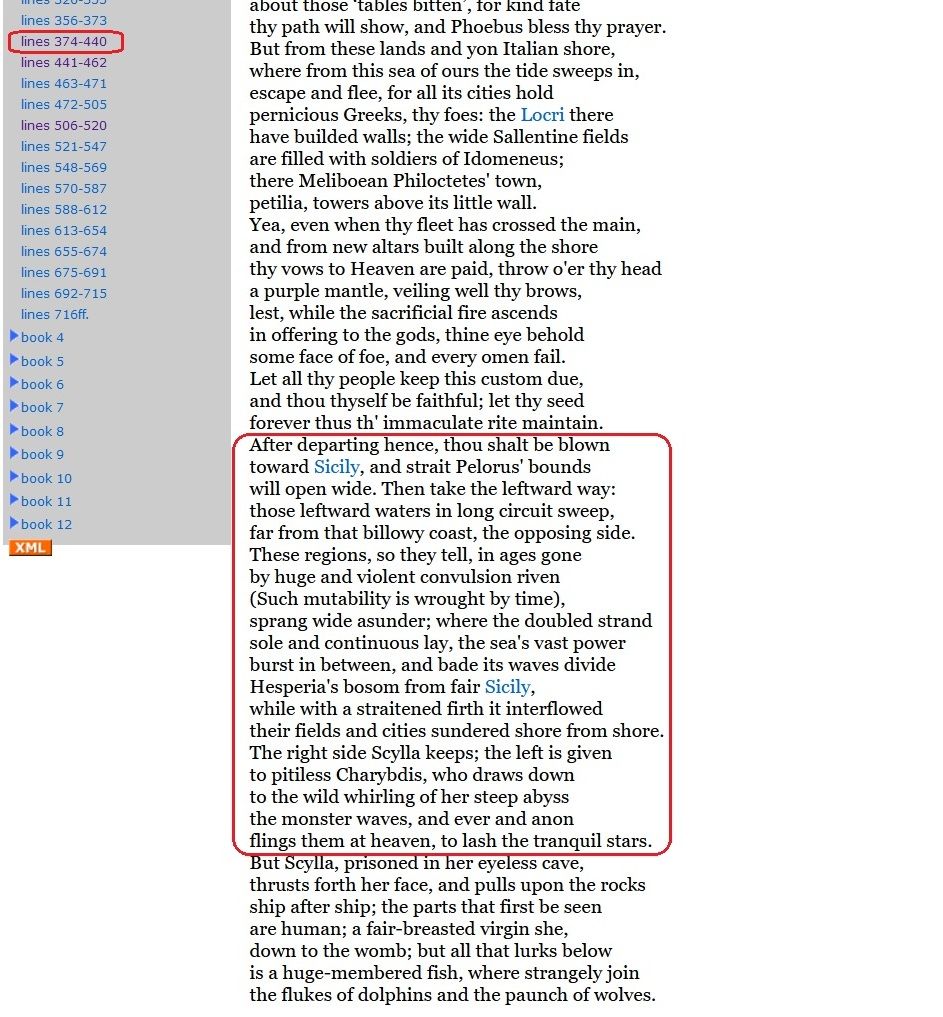
Task: Open book 10 link
Action: click(46, 479)
